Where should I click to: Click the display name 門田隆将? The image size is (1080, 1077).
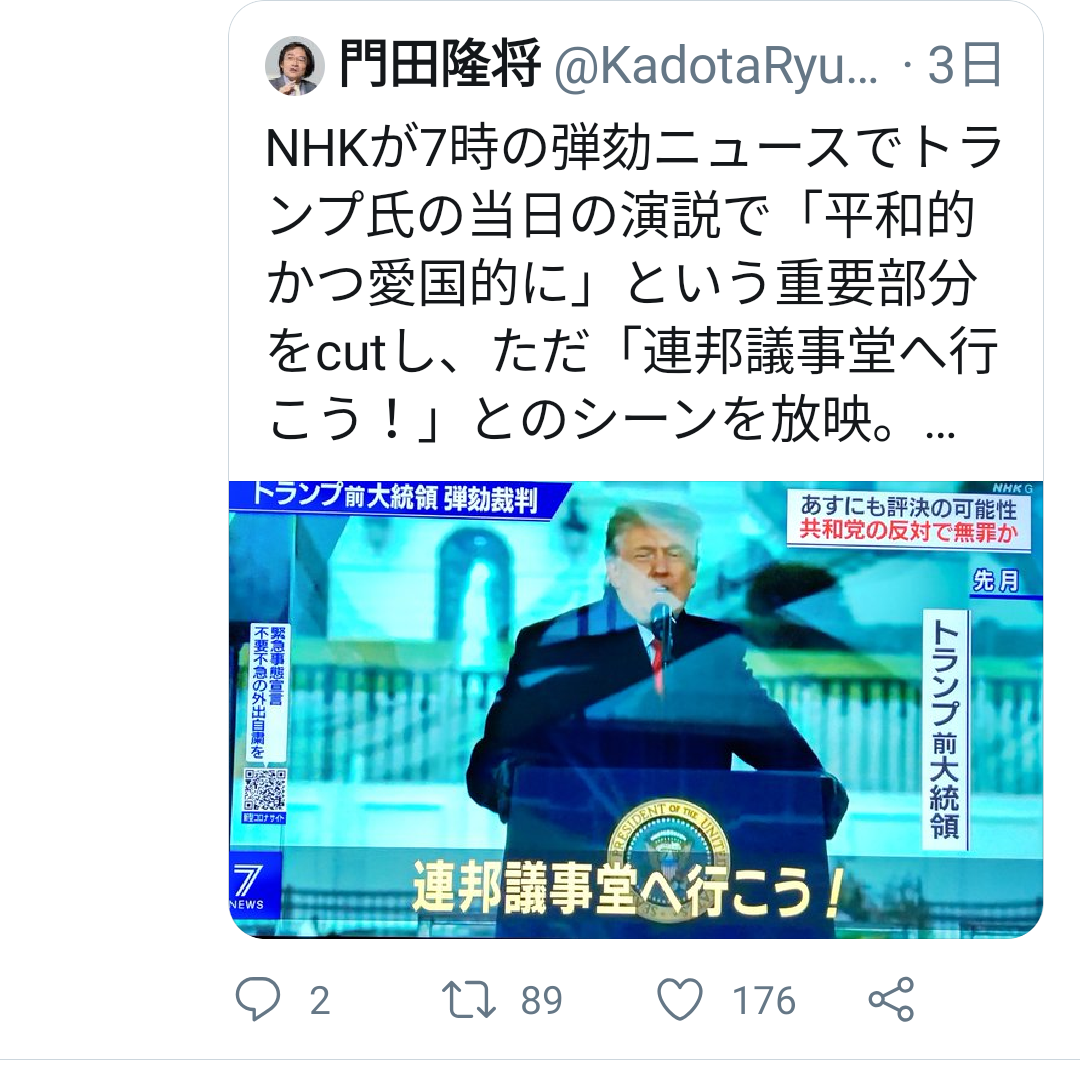point(439,65)
